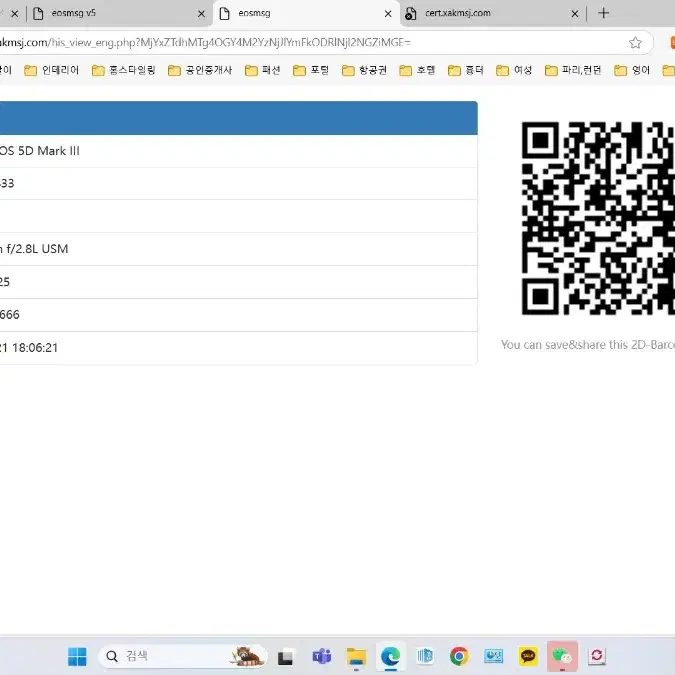Select the active eosmsg tab
This screenshot has width=675, height=675.
tap(306, 13)
